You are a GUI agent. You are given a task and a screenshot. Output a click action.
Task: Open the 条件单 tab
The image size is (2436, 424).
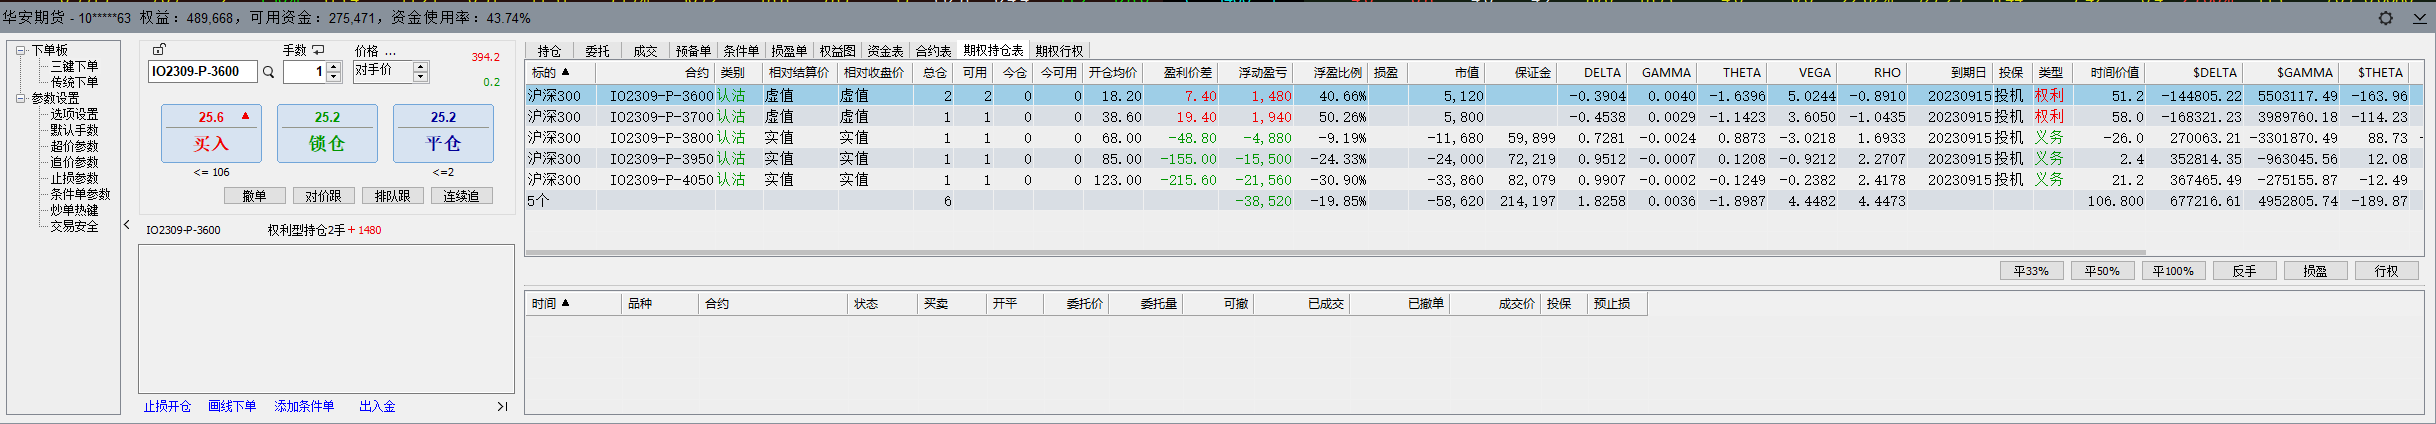click(741, 51)
